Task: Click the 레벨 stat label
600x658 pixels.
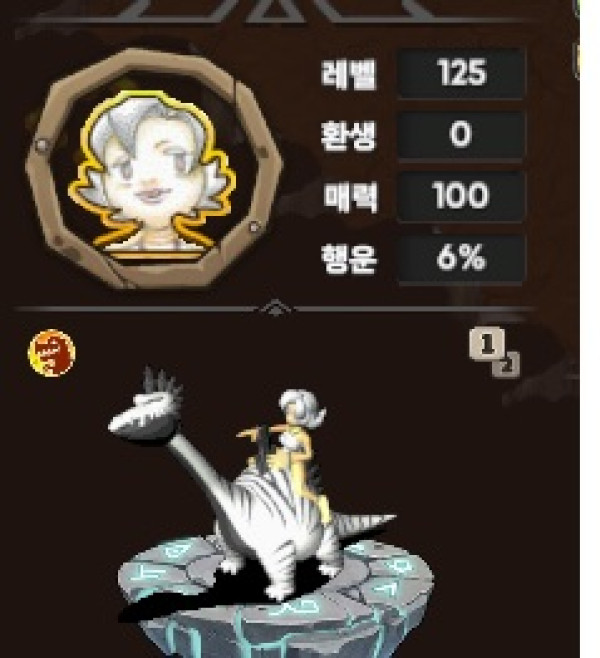Action: click(348, 75)
